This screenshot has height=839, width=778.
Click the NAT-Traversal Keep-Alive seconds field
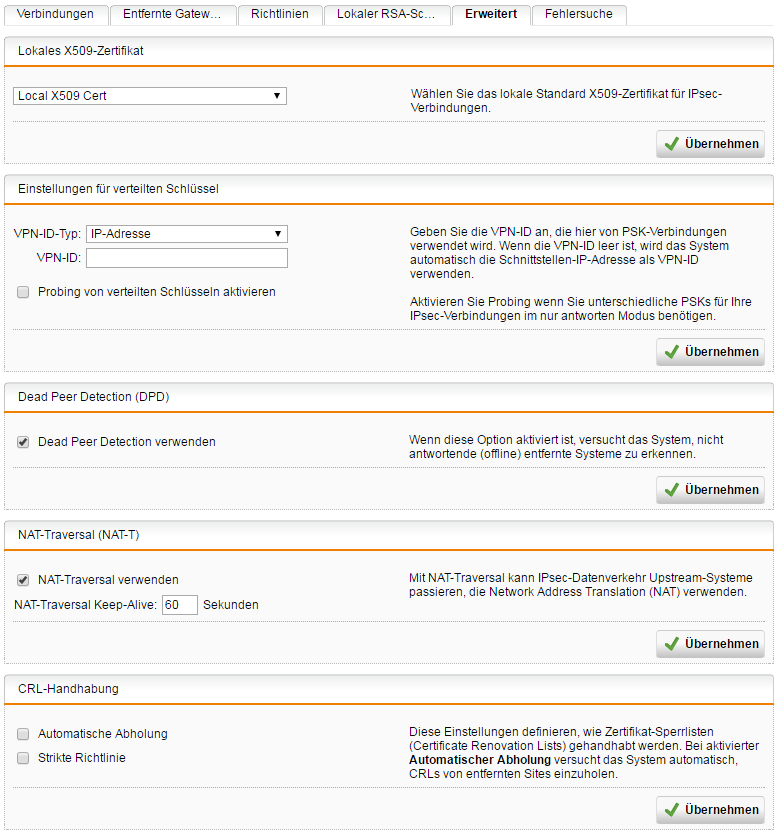(180, 605)
